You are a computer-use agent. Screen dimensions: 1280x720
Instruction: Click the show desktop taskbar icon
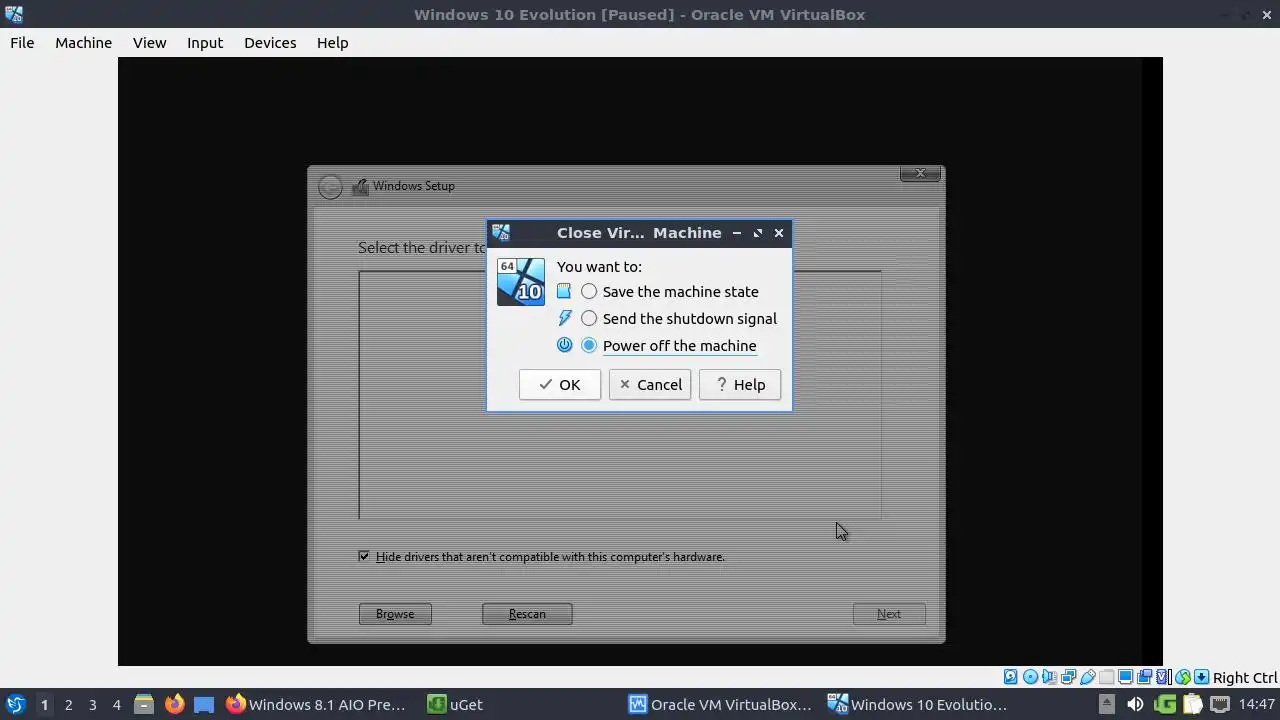click(x=204, y=704)
